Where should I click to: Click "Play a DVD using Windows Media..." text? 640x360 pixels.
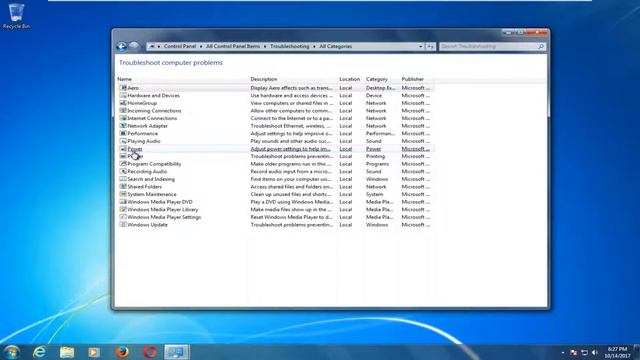click(x=292, y=202)
